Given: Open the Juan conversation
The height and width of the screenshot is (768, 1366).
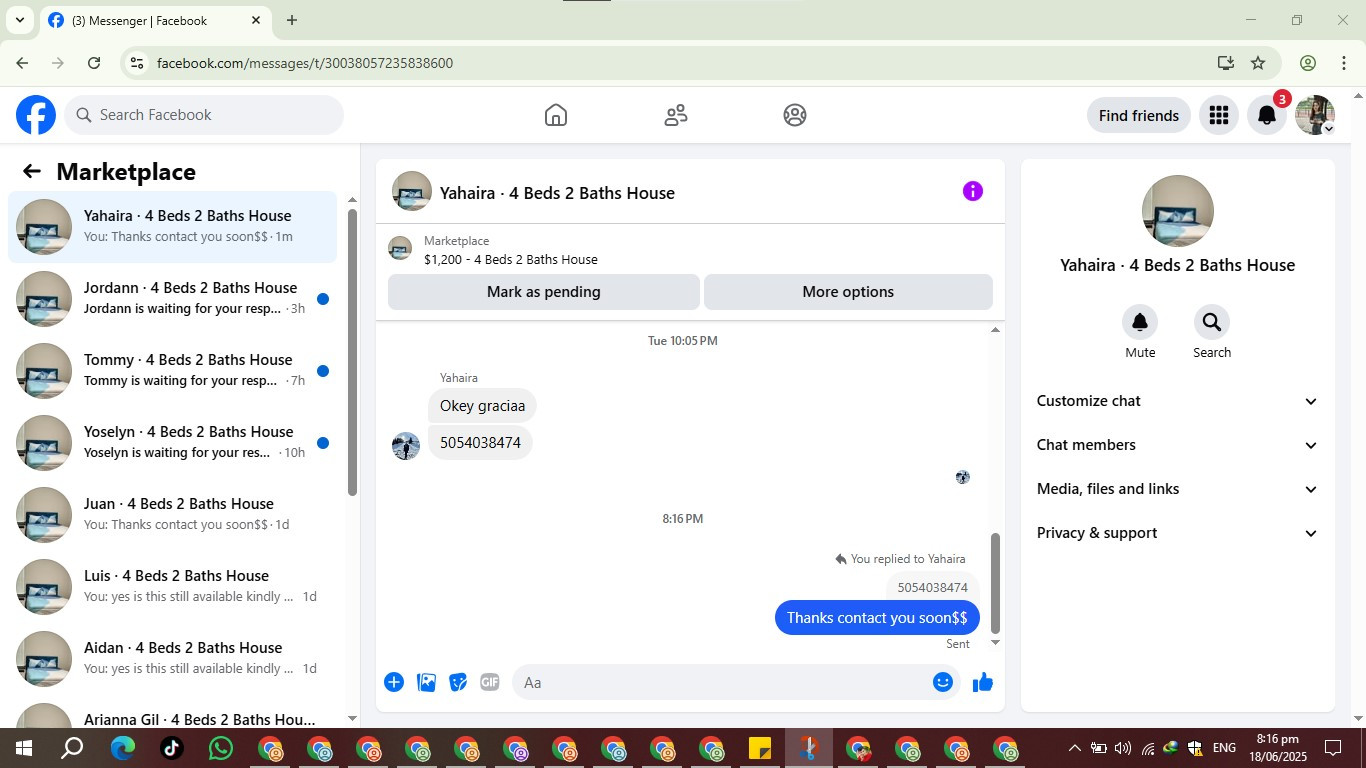Looking at the screenshot, I should (173, 515).
